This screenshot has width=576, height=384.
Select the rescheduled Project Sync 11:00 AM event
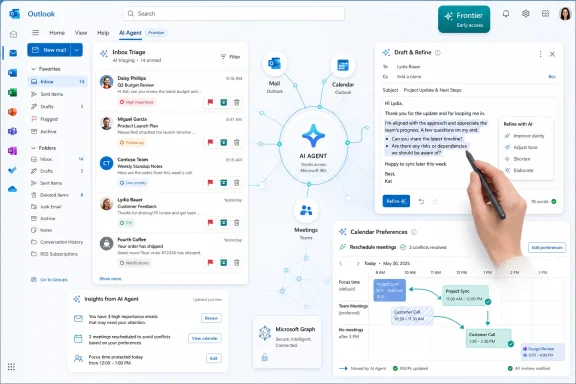465,295
